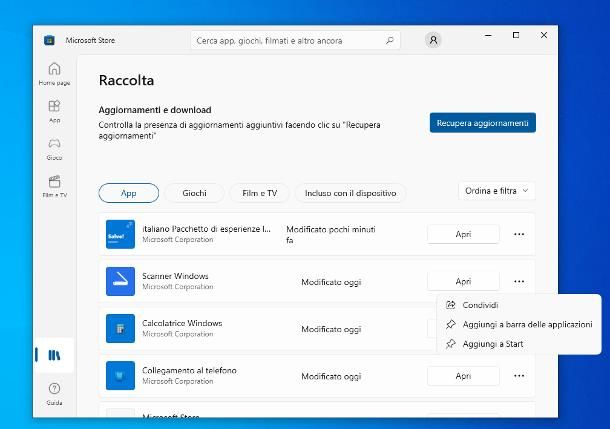Click 'Modificato oggi' in Scanner Windows row
The image size is (610, 429).
[x=331, y=282]
